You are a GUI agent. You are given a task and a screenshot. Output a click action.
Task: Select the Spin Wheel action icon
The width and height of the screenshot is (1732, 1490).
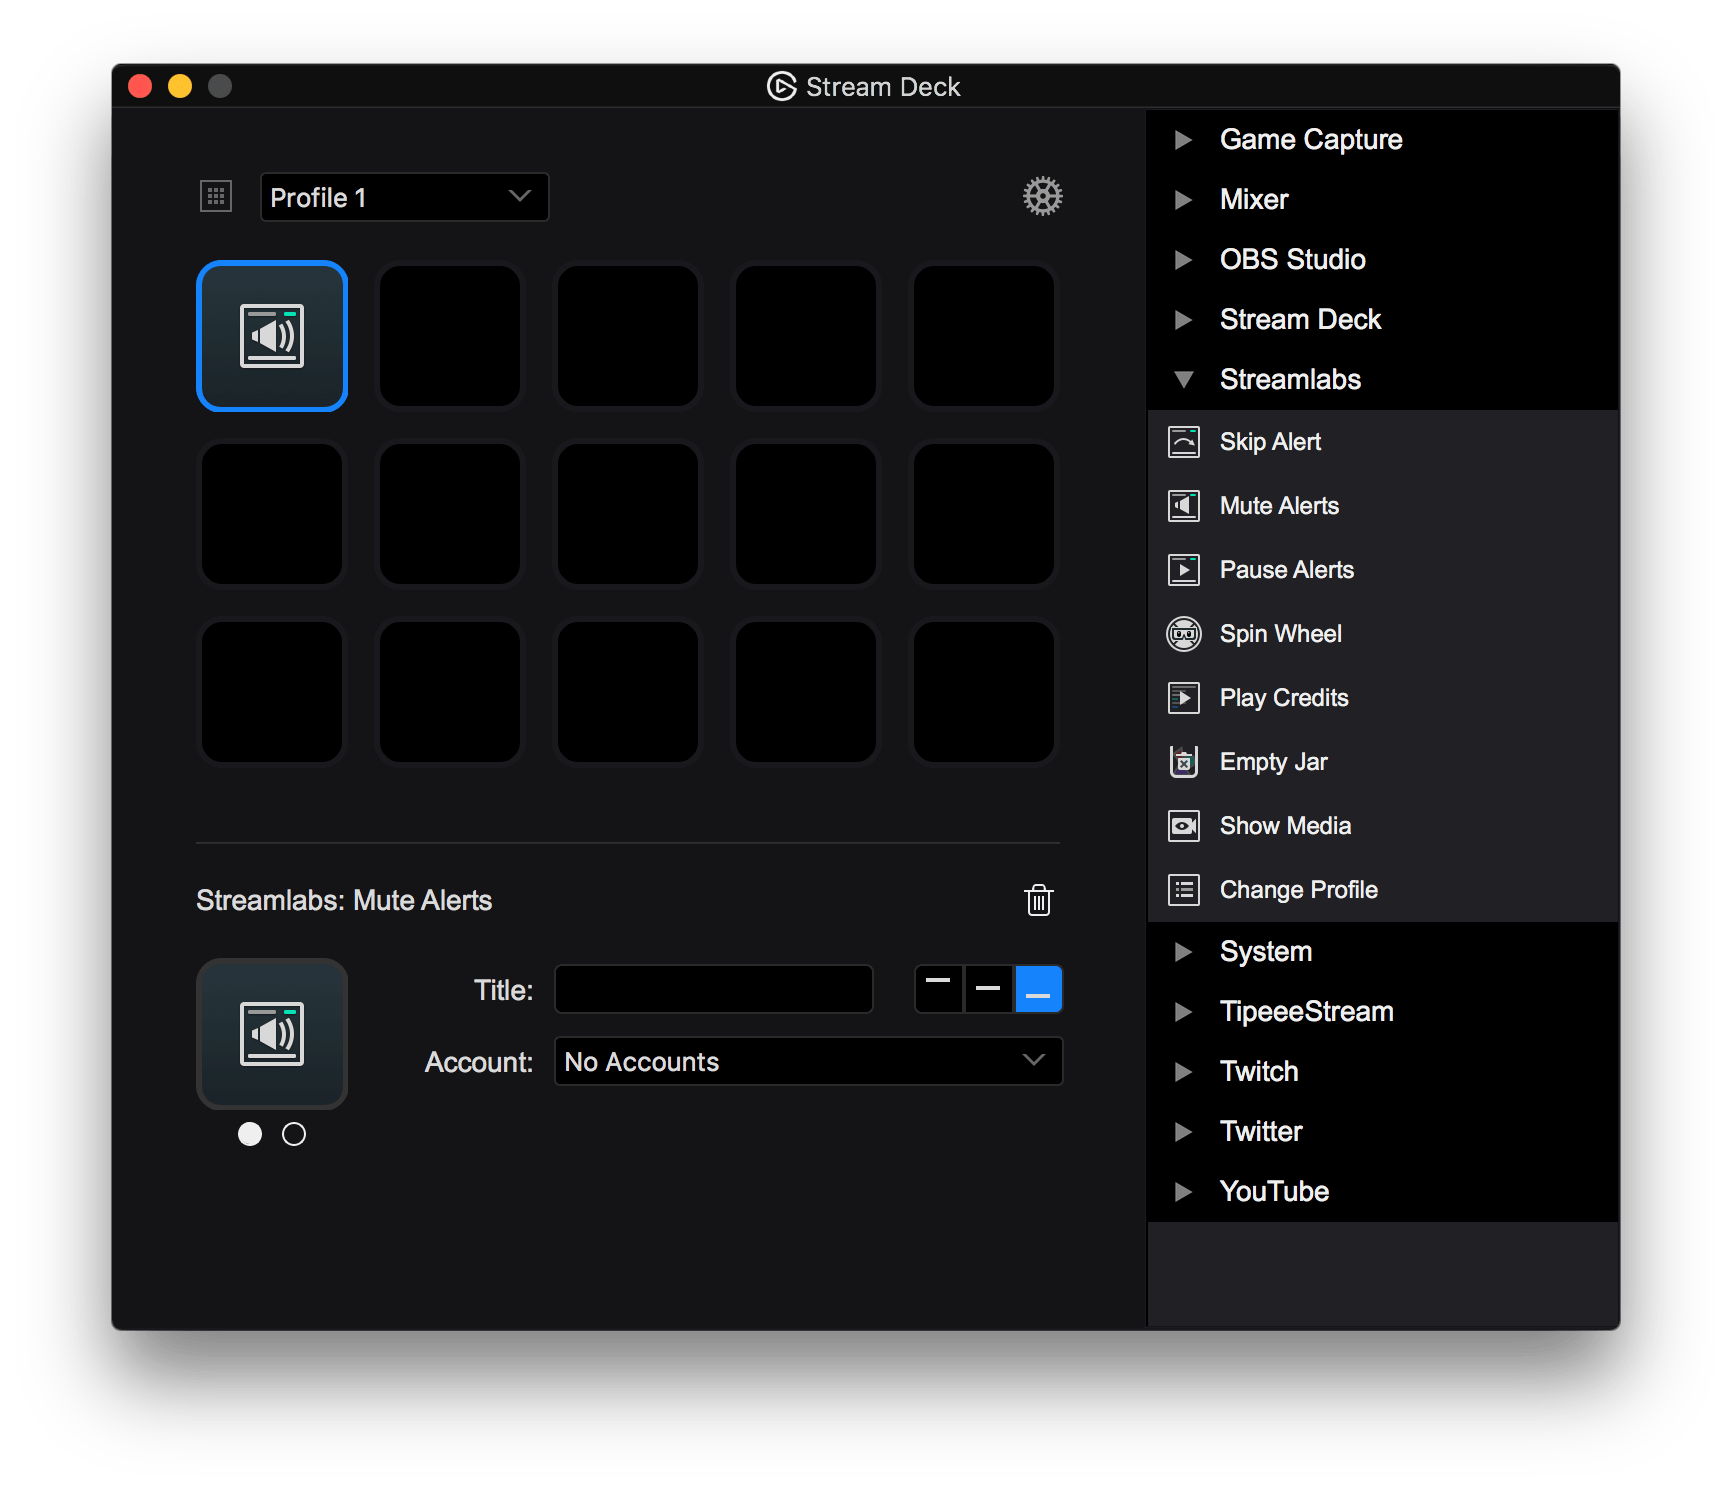(x=1184, y=633)
